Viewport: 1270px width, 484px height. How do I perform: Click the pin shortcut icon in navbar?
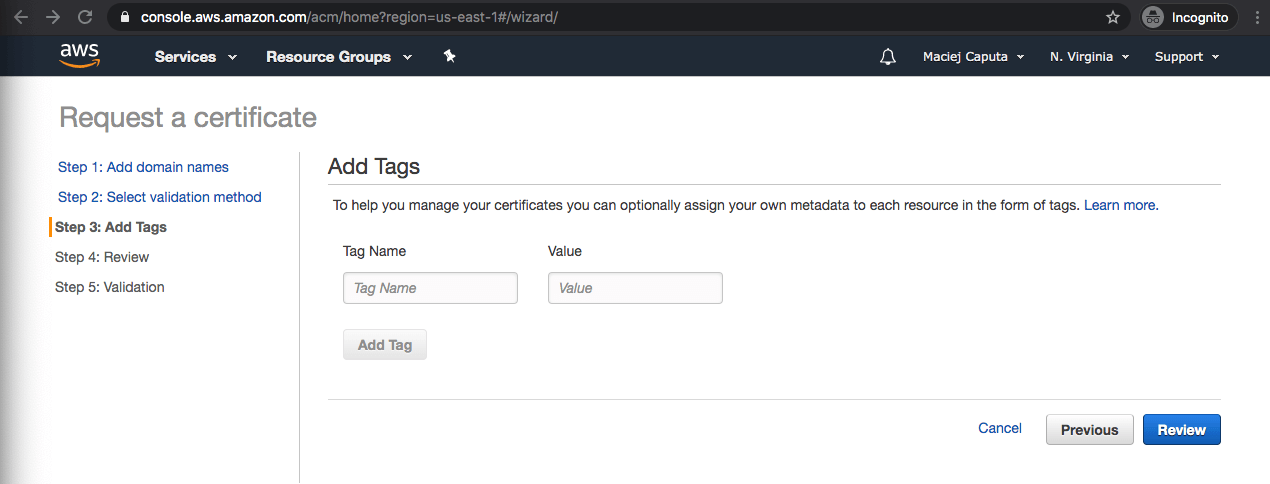click(449, 57)
